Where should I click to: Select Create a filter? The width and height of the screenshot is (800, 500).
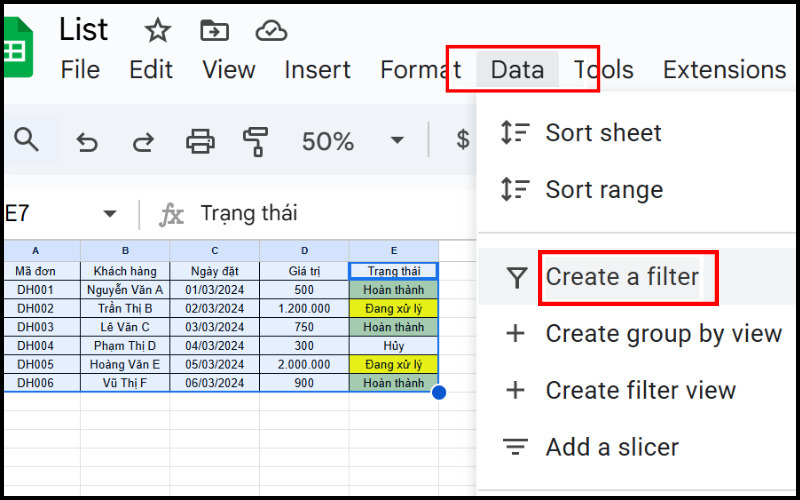tap(622, 277)
